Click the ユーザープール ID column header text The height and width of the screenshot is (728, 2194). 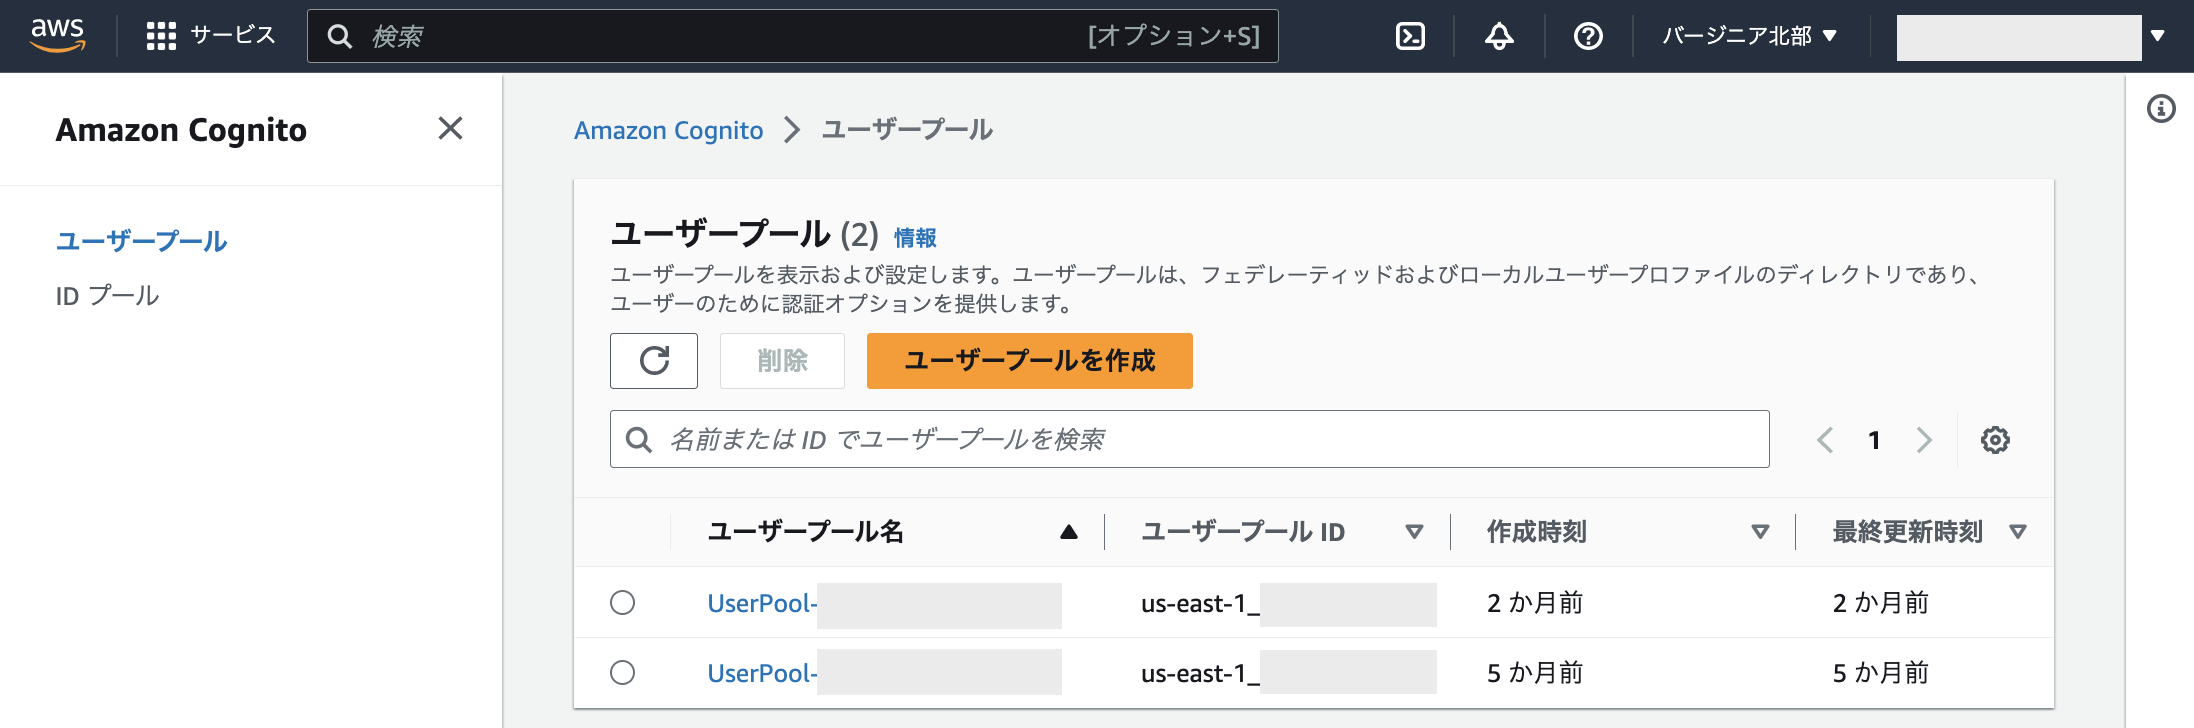1243,532
